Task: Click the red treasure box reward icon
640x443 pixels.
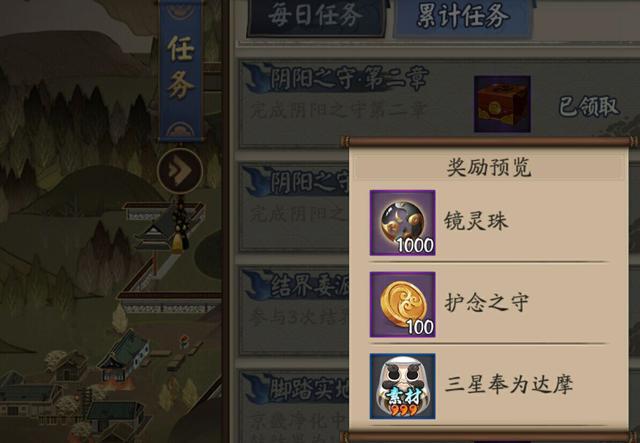Action: click(502, 104)
